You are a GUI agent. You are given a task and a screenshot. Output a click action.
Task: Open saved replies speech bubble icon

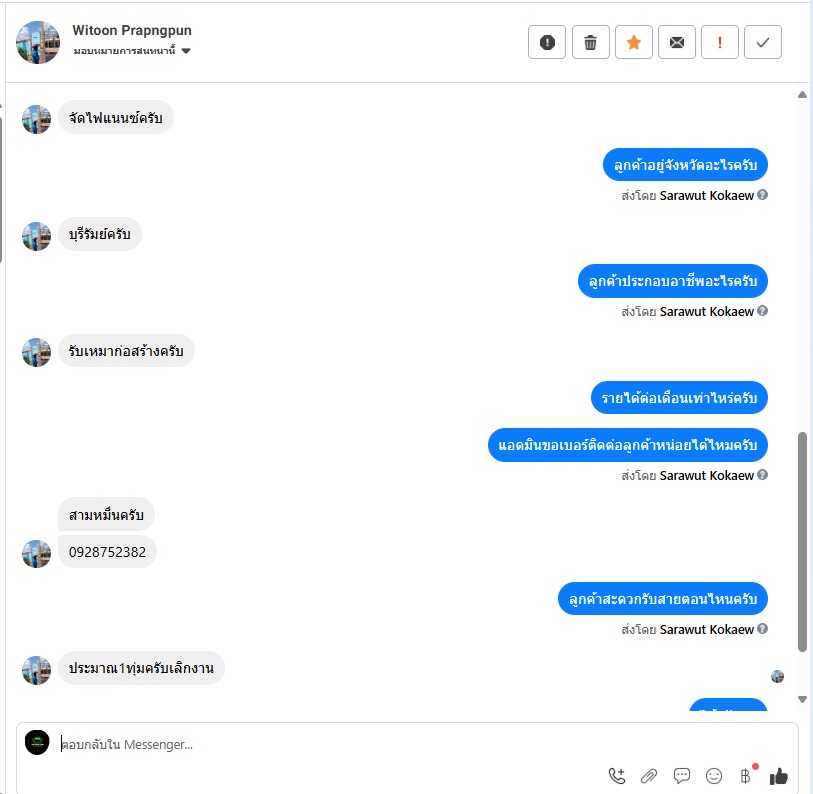point(682,776)
